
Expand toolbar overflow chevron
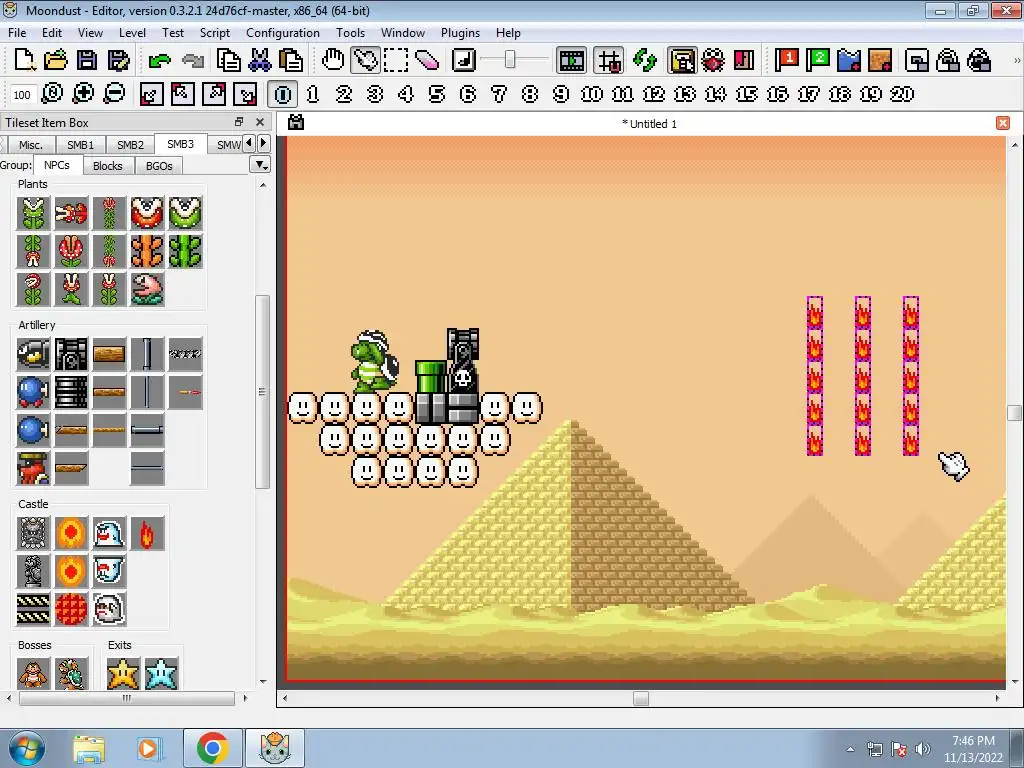(1016, 60)
